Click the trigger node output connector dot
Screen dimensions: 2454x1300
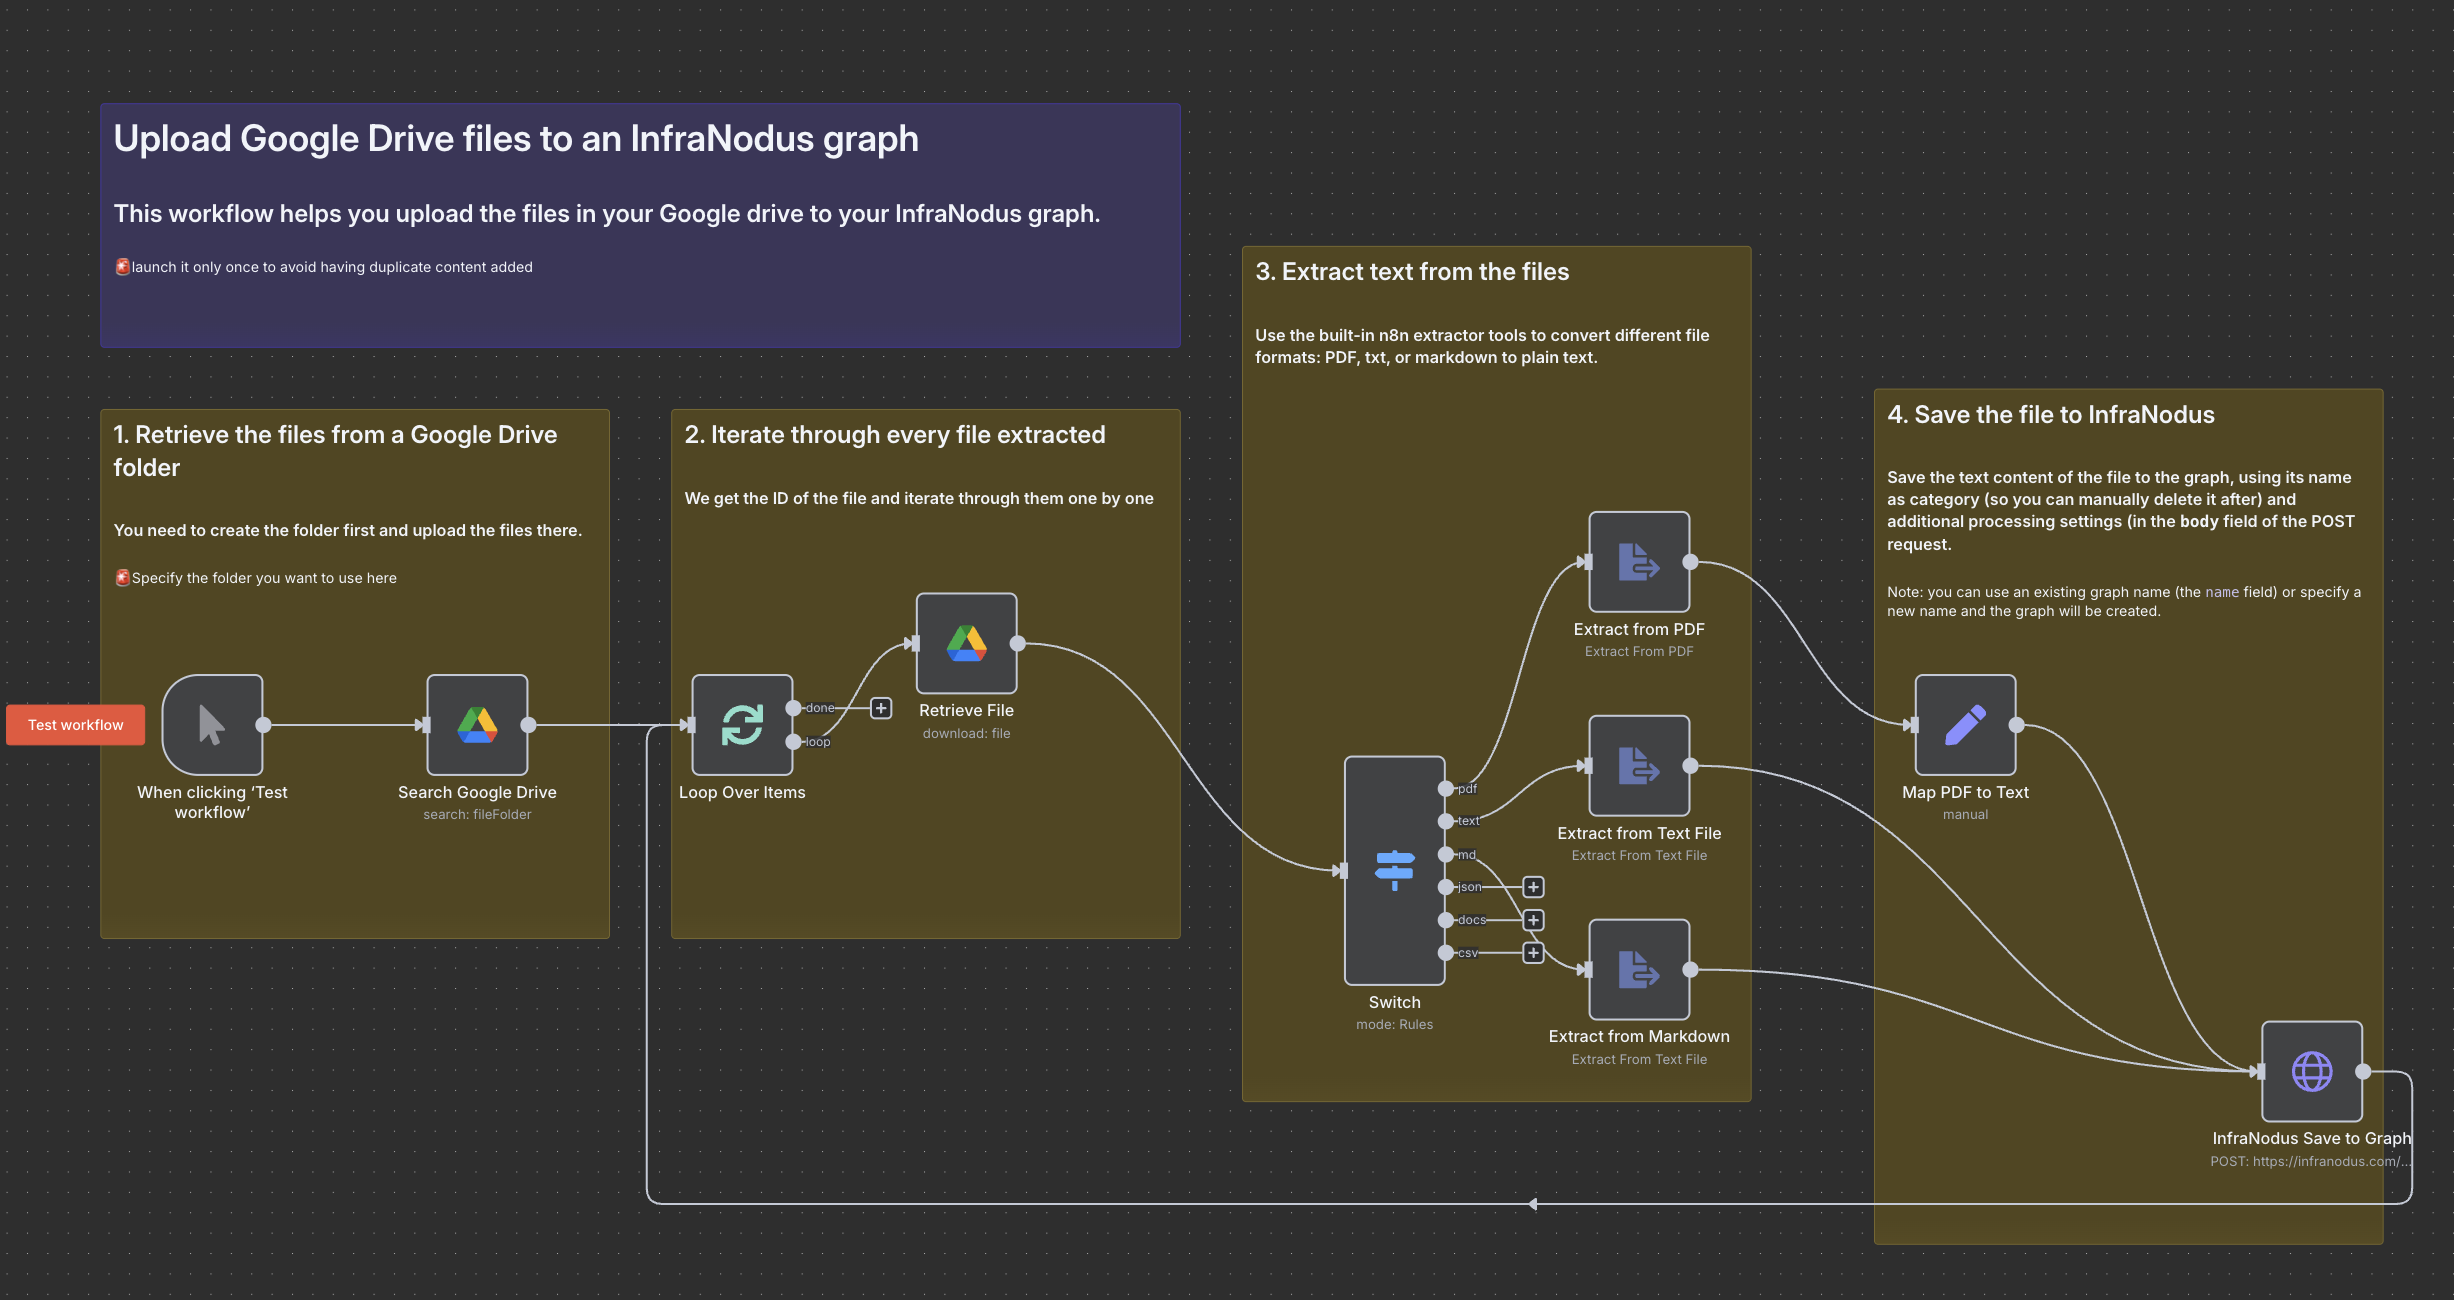(264, 725)
